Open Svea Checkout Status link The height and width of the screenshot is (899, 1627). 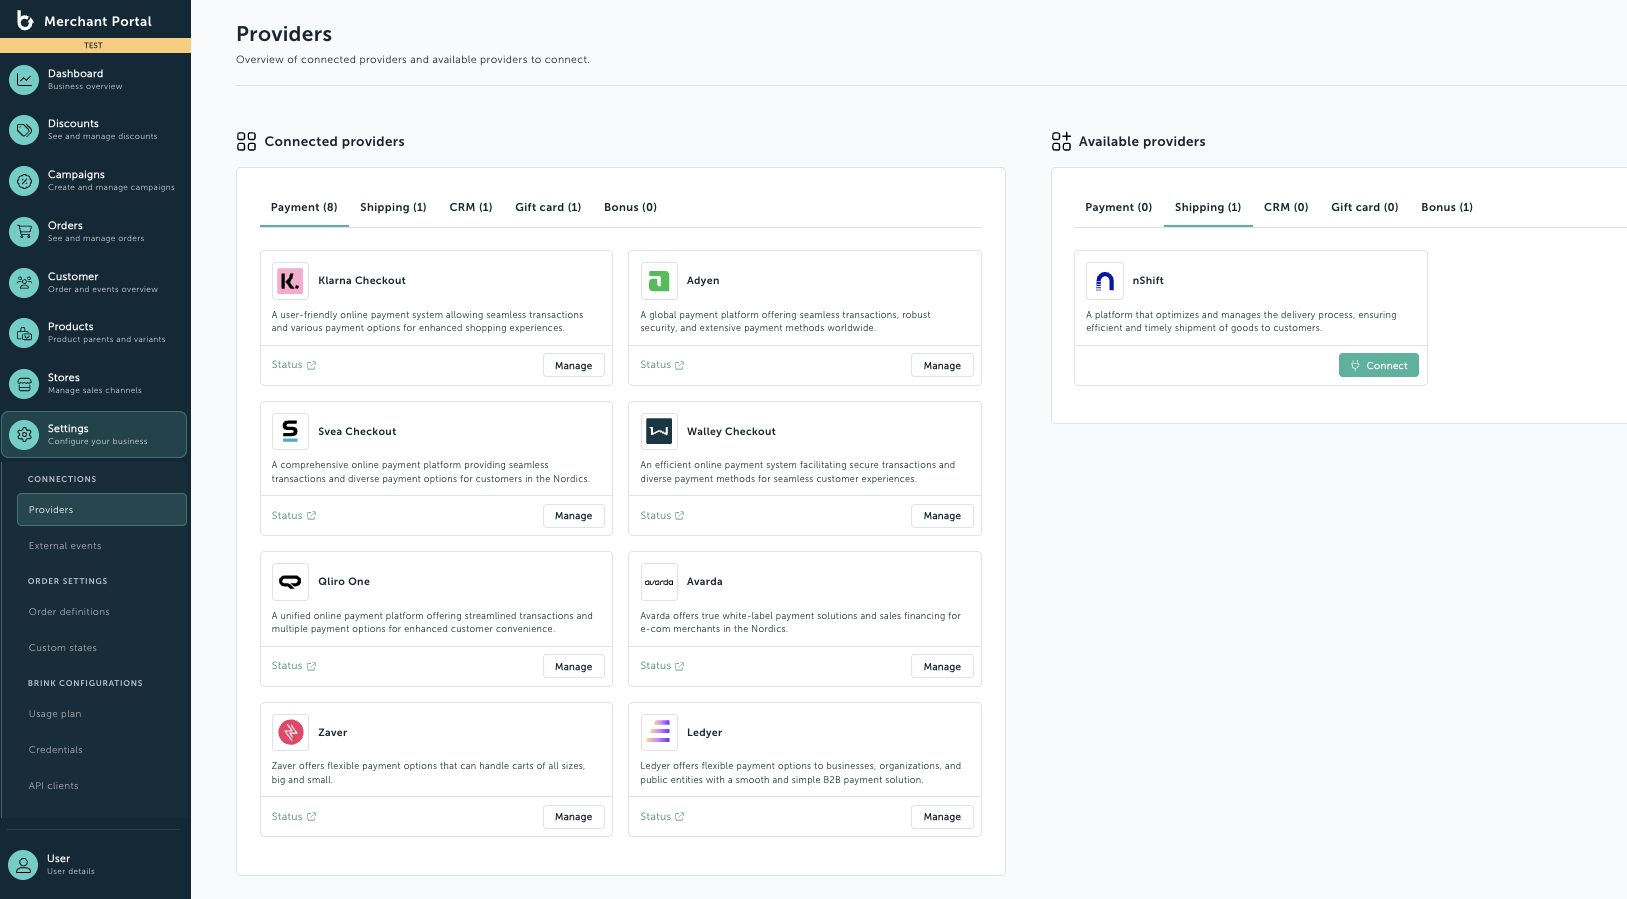tap(294, 516)
